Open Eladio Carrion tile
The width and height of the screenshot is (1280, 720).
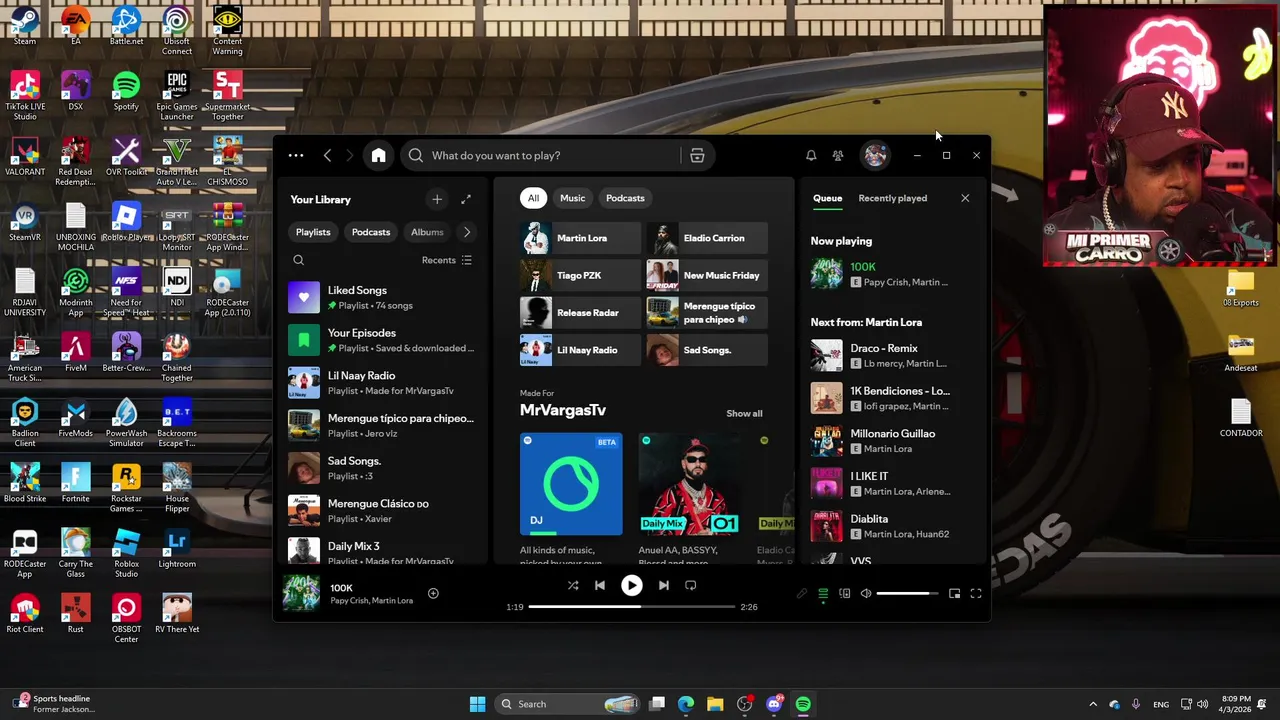707,238
